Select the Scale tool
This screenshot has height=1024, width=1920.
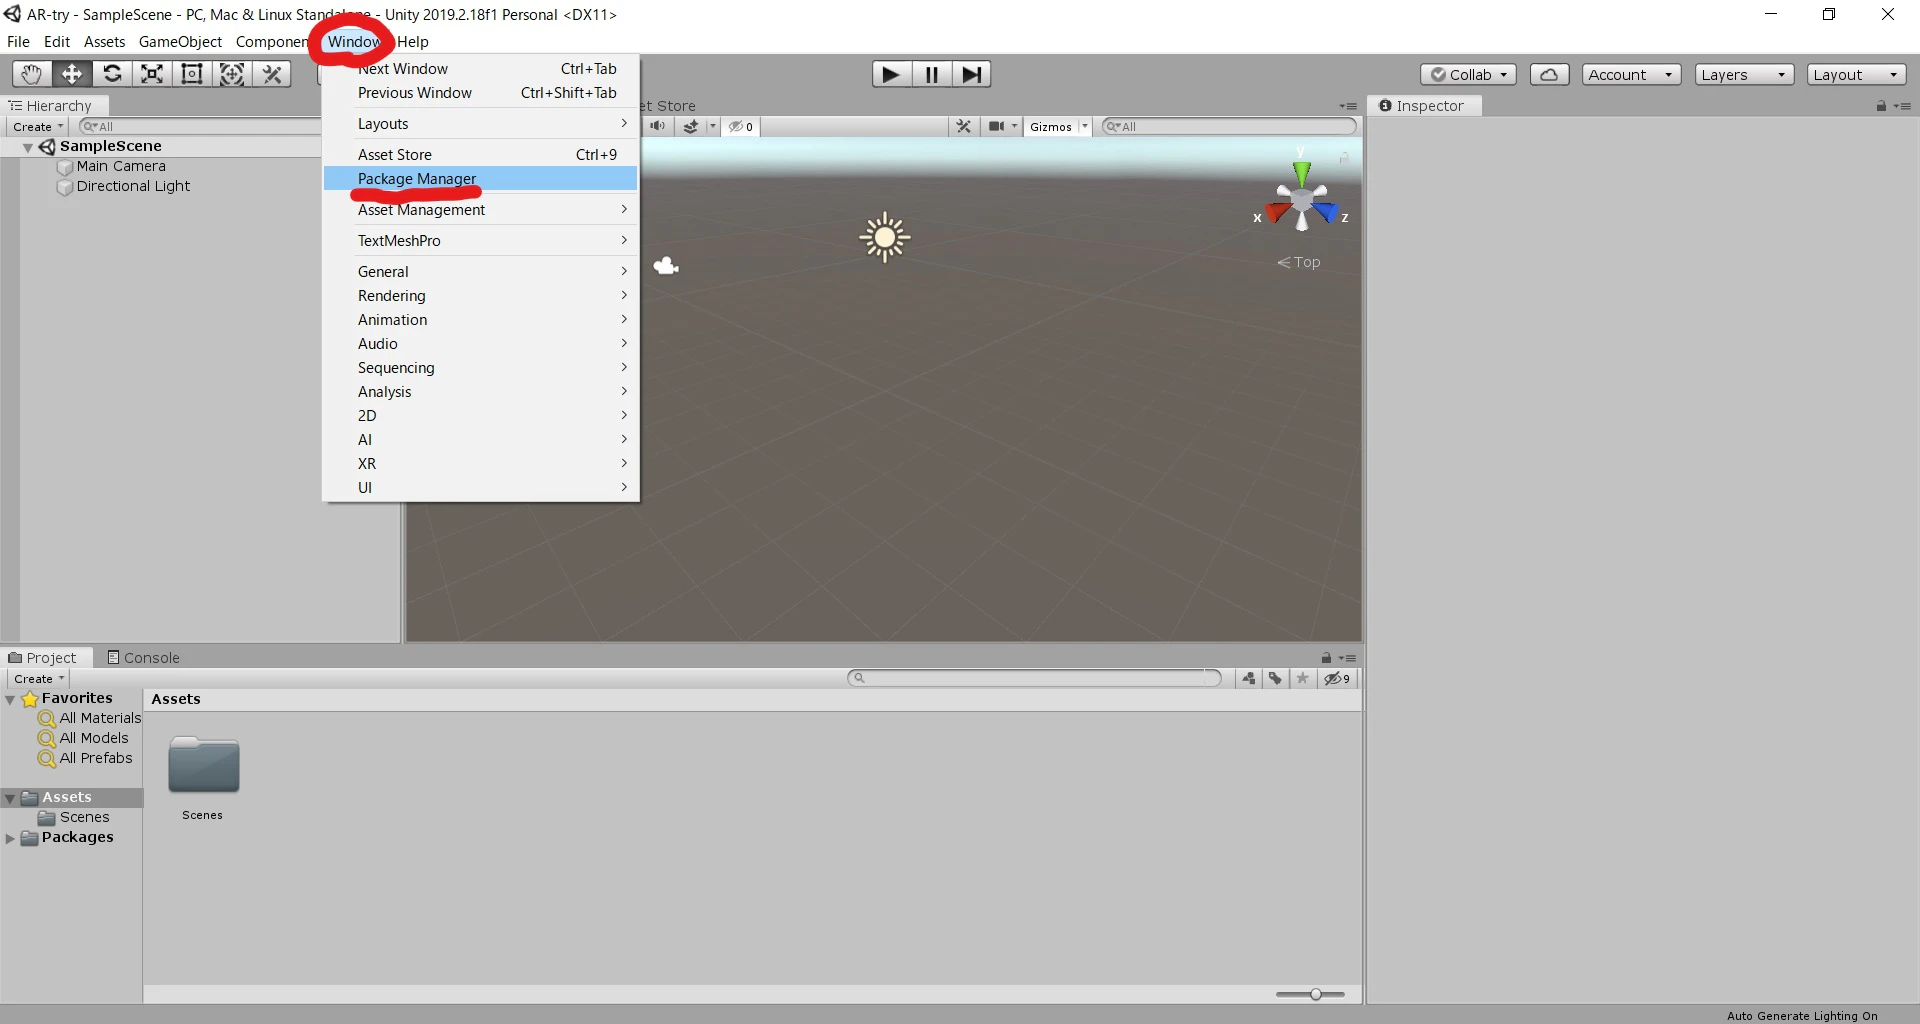click(152, 74)
